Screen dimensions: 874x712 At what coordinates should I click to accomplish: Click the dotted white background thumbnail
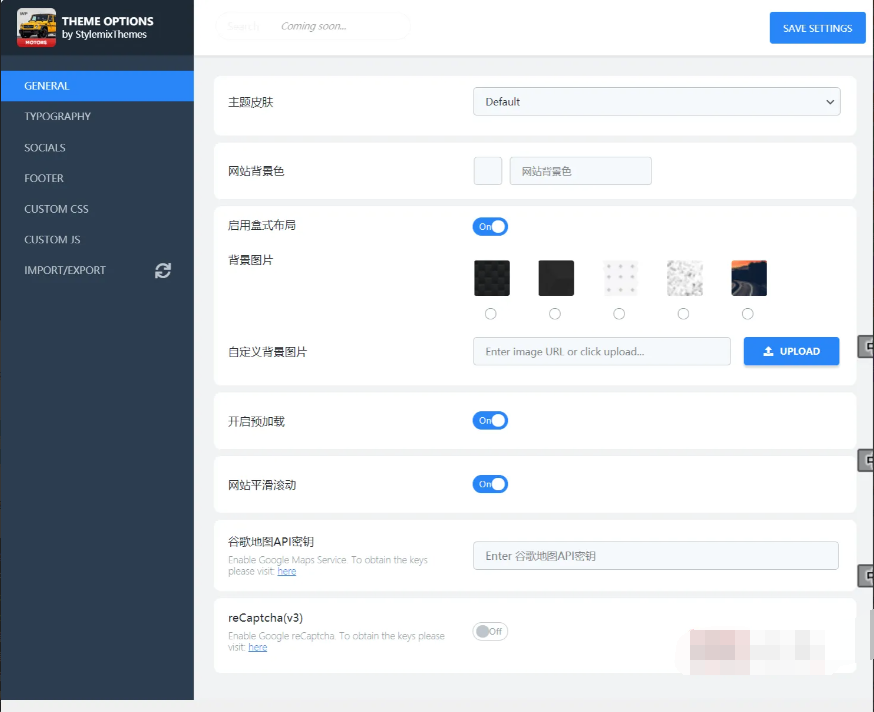[x=620, y=278]
